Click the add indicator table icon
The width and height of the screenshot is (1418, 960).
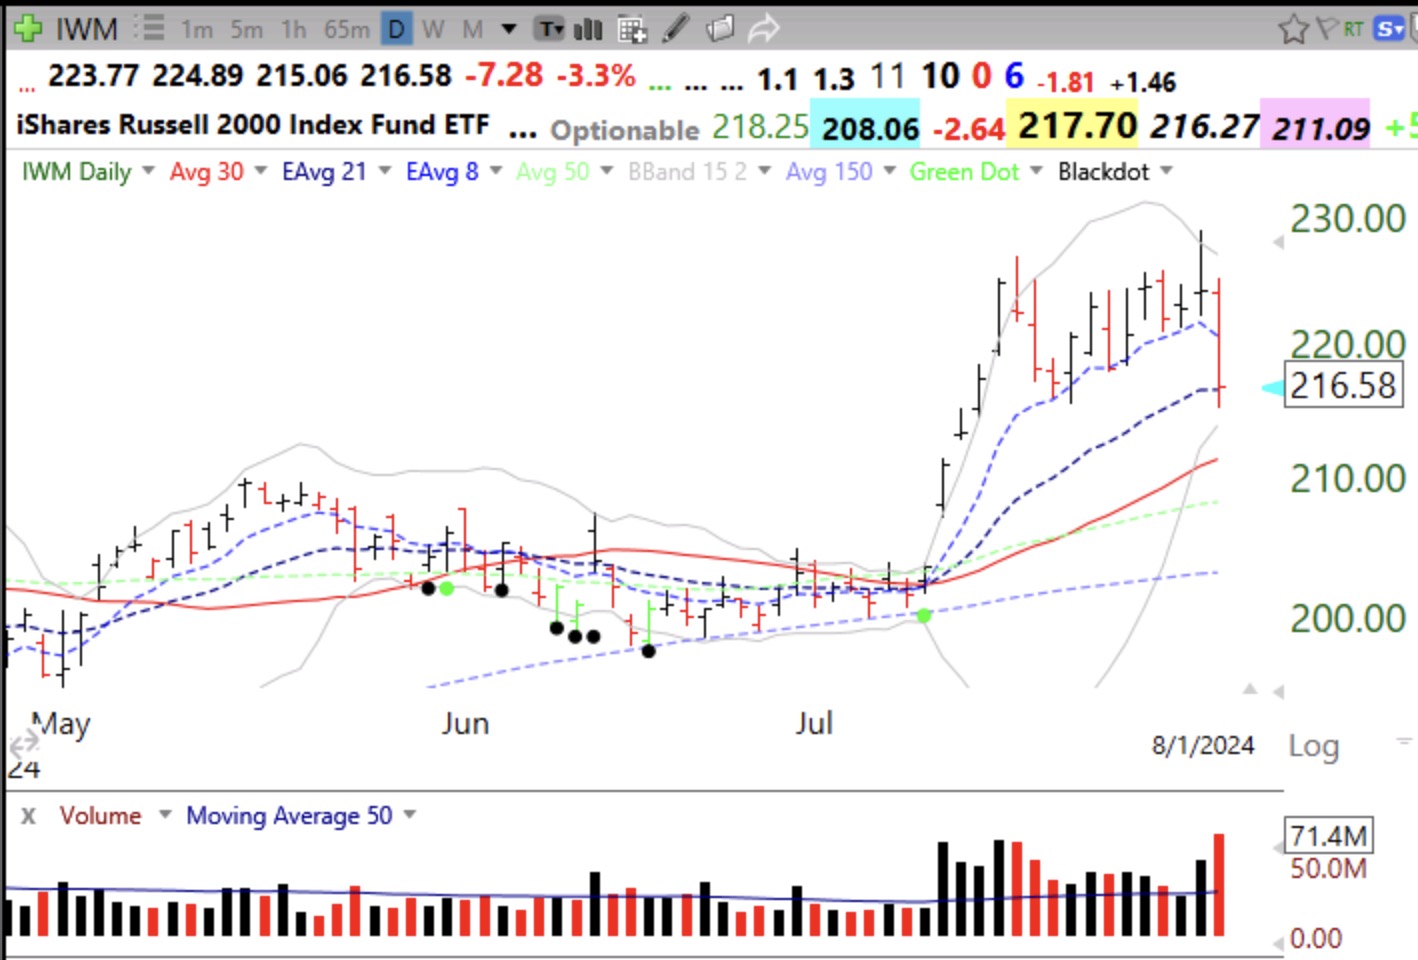pyautogui.click(x=632, y=29)
